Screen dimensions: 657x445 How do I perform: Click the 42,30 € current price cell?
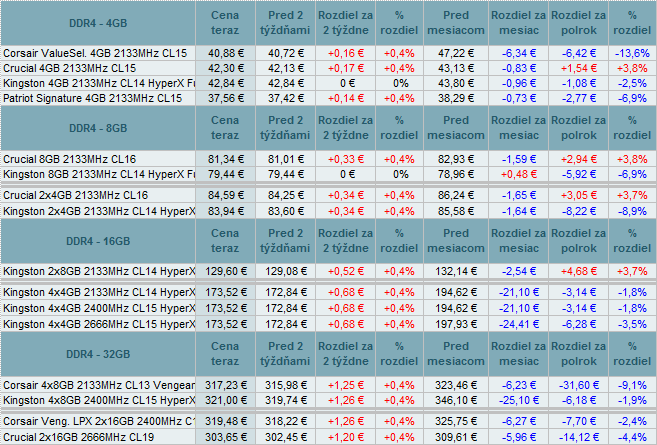click(226, 68)
